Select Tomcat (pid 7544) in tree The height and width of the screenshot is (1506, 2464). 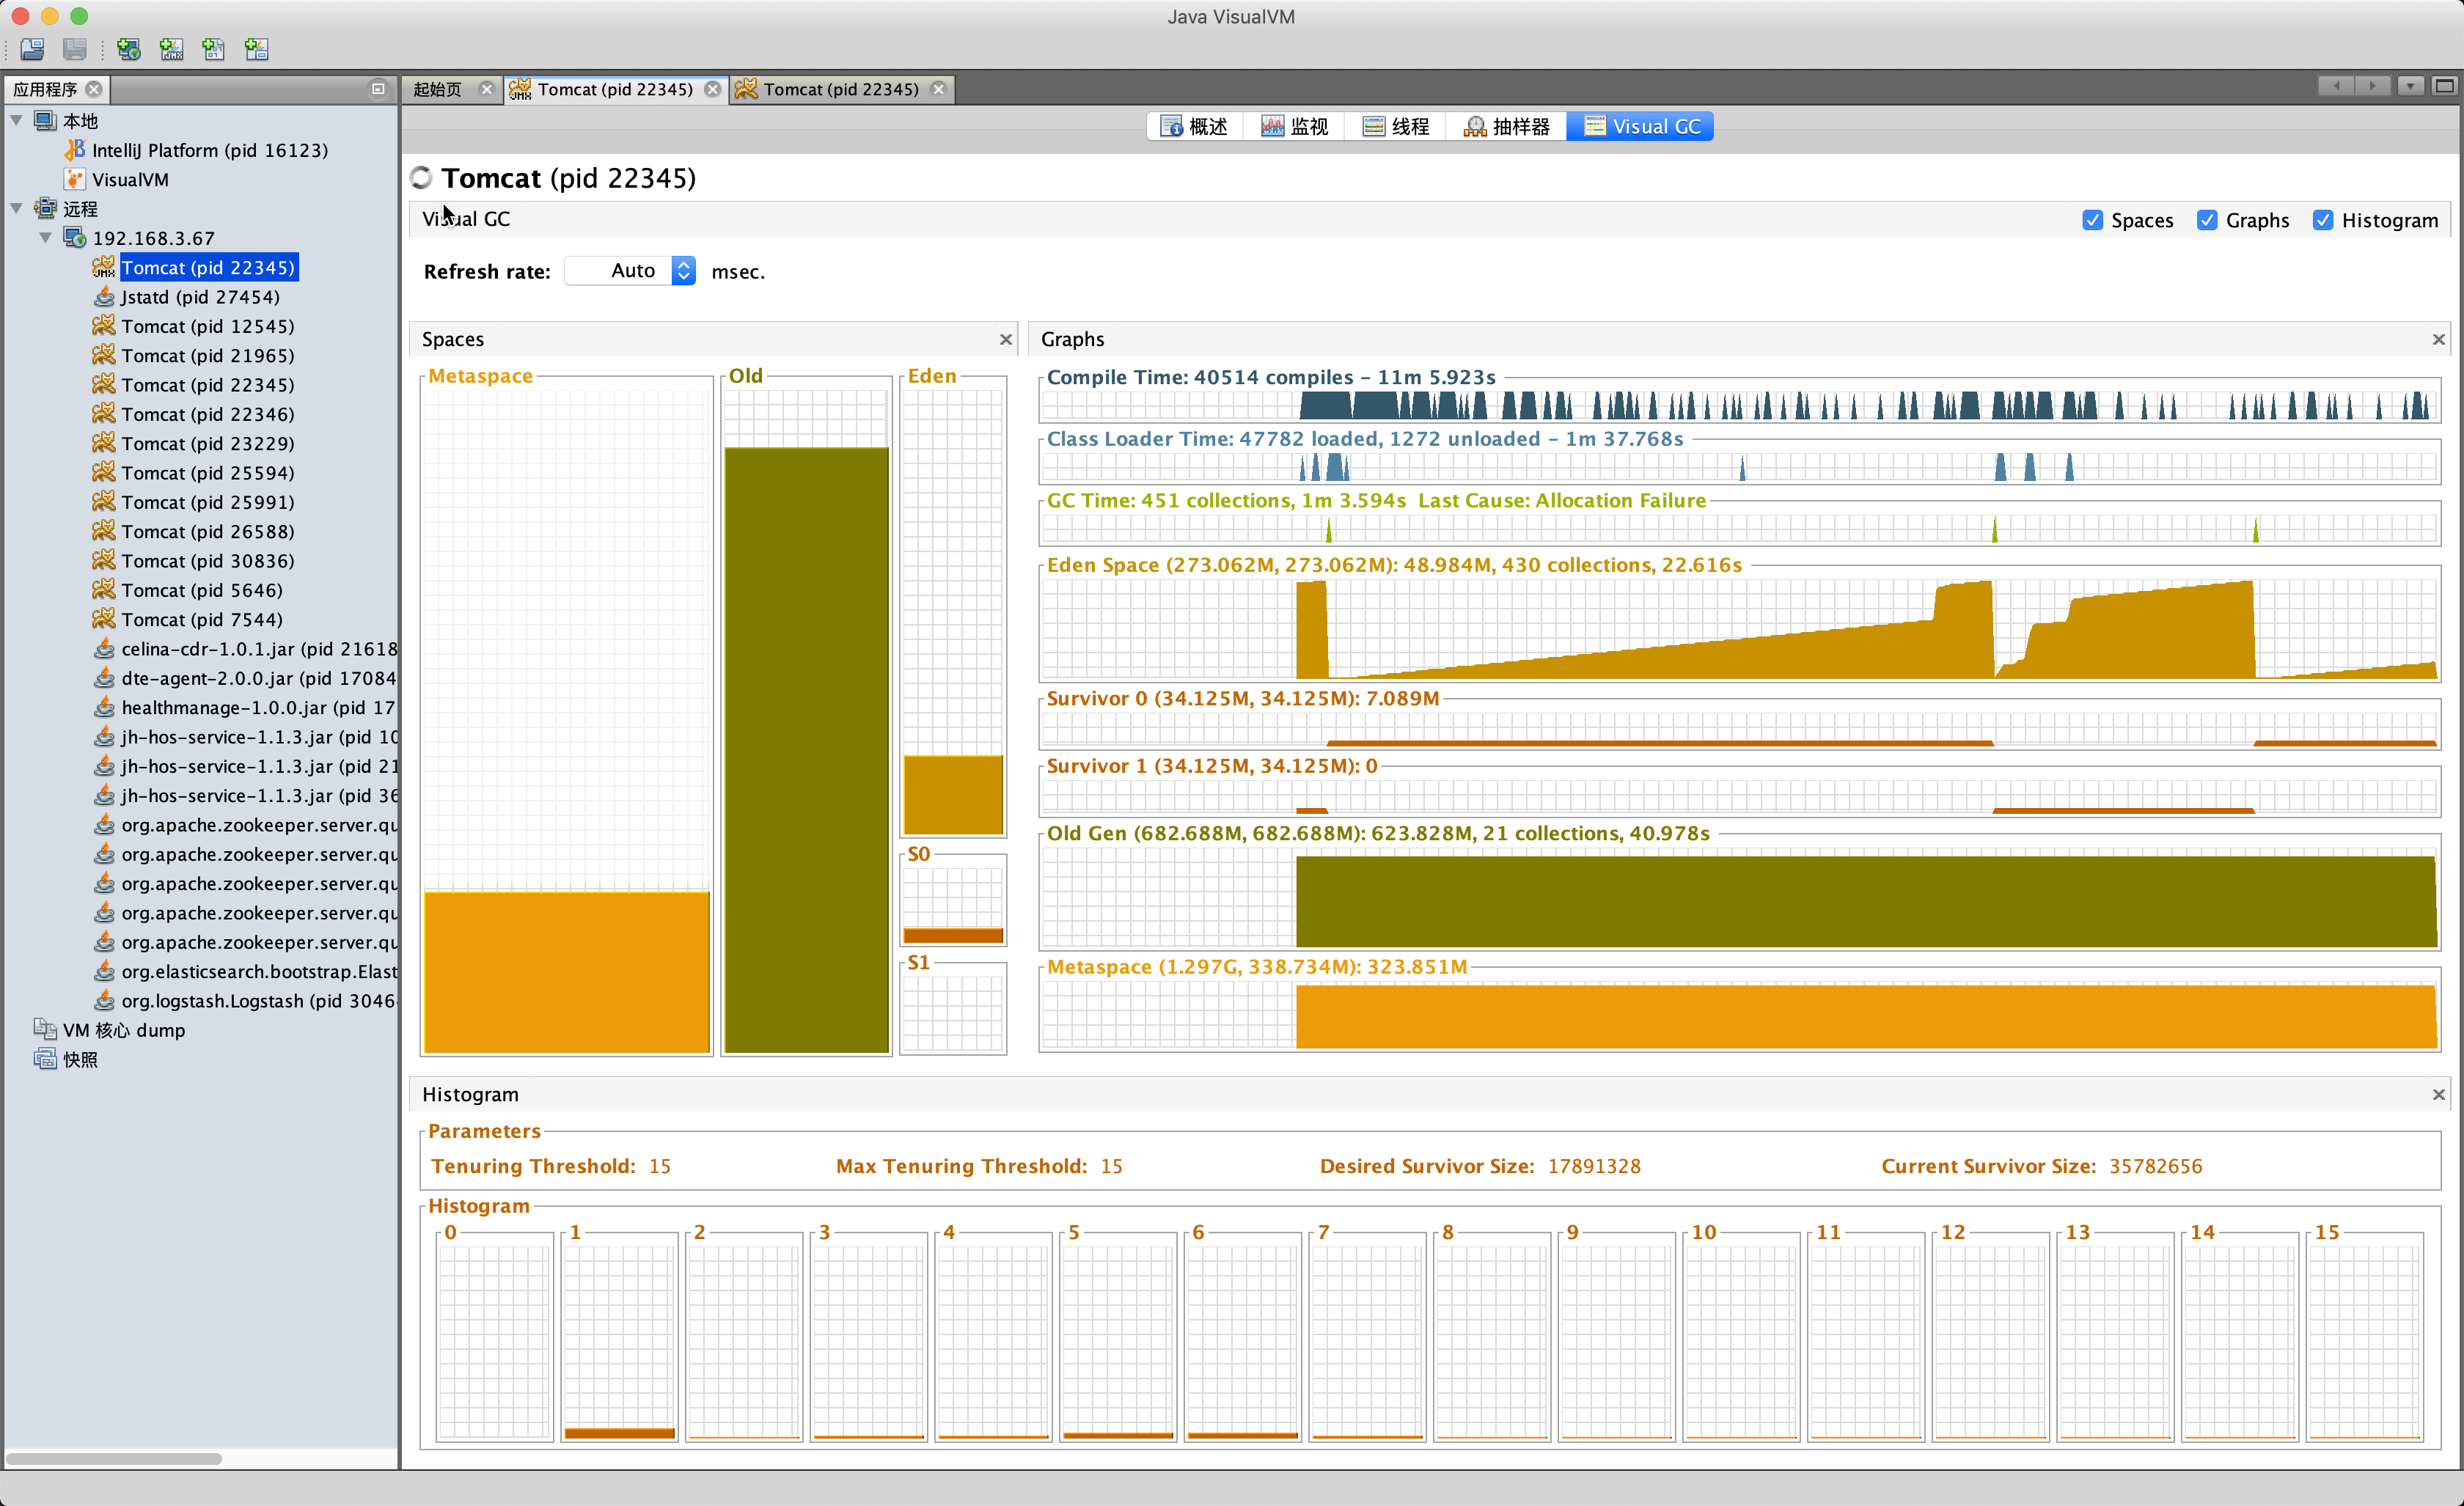[188, 619]
